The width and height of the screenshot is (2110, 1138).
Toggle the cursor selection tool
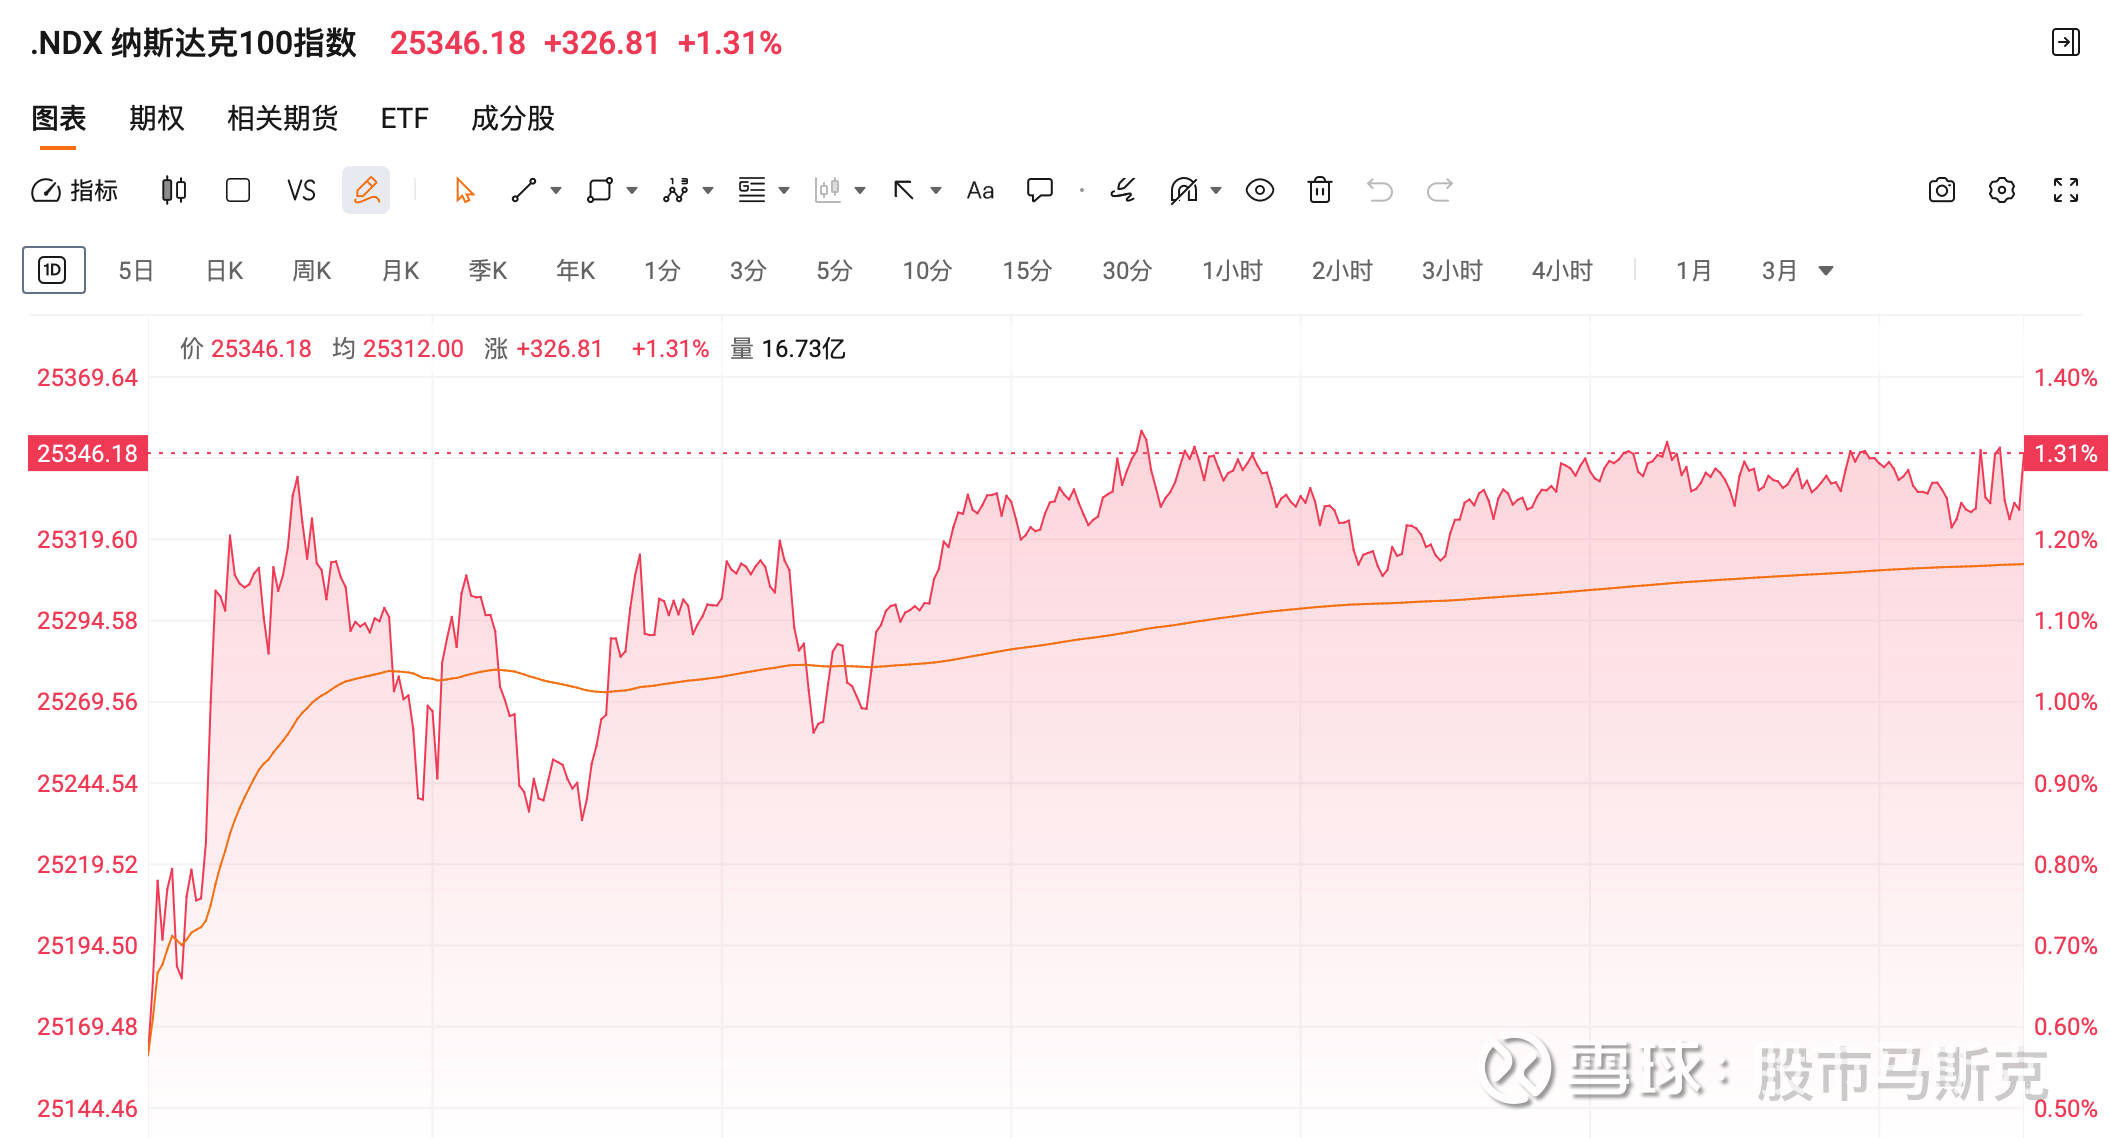tap(462, 190)
